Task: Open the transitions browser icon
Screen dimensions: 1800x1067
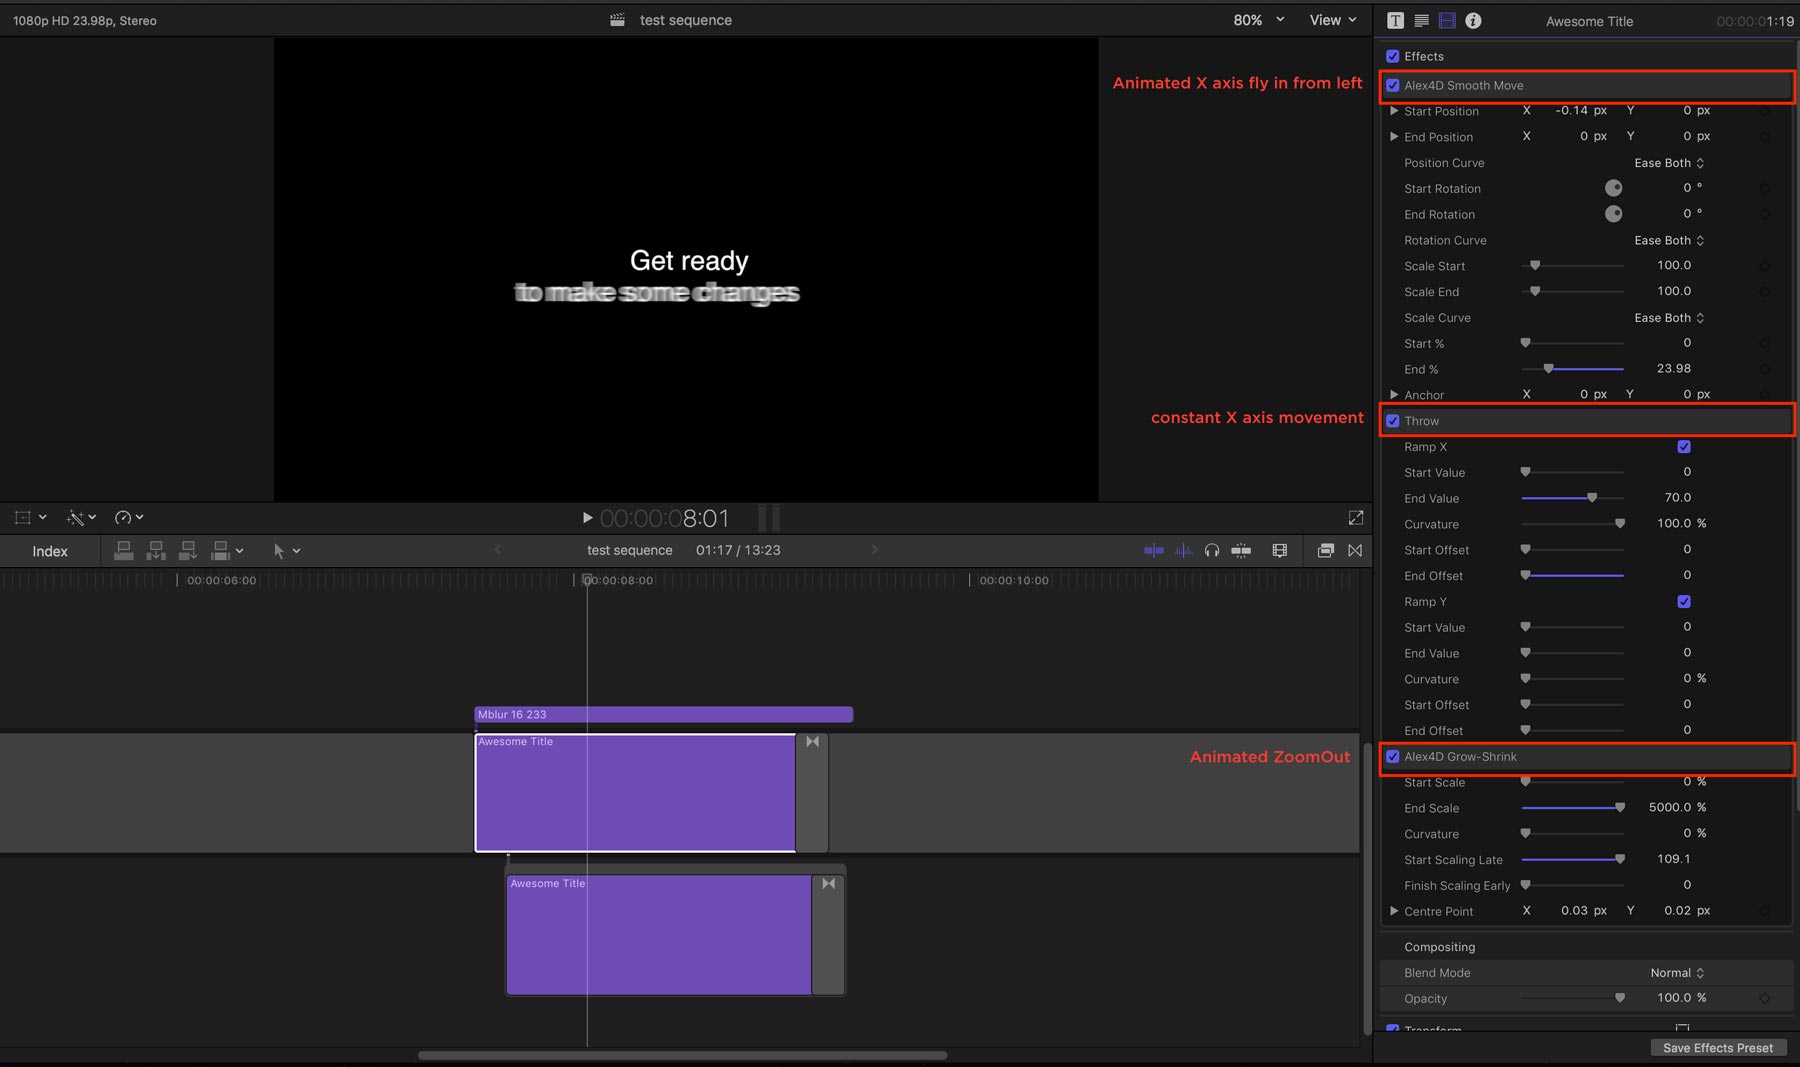Action: (1355, 551)
